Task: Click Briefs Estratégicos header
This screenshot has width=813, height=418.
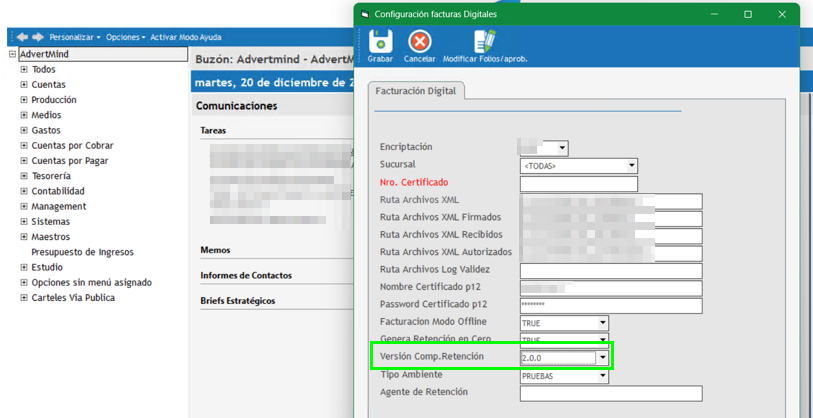Action: 237,301
